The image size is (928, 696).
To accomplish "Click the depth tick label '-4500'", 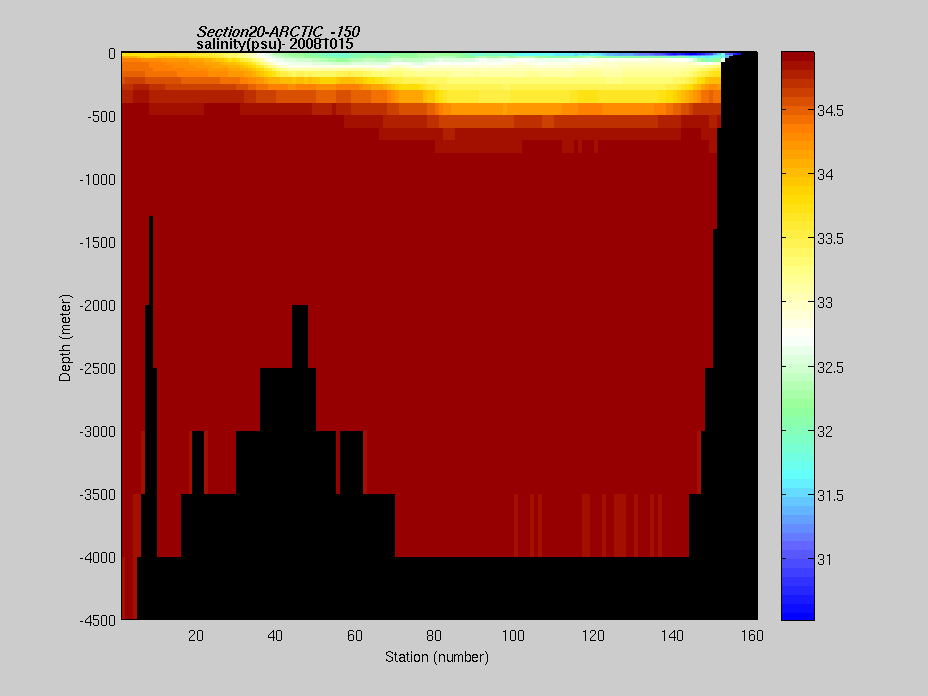I will click(x=98, y=621).
